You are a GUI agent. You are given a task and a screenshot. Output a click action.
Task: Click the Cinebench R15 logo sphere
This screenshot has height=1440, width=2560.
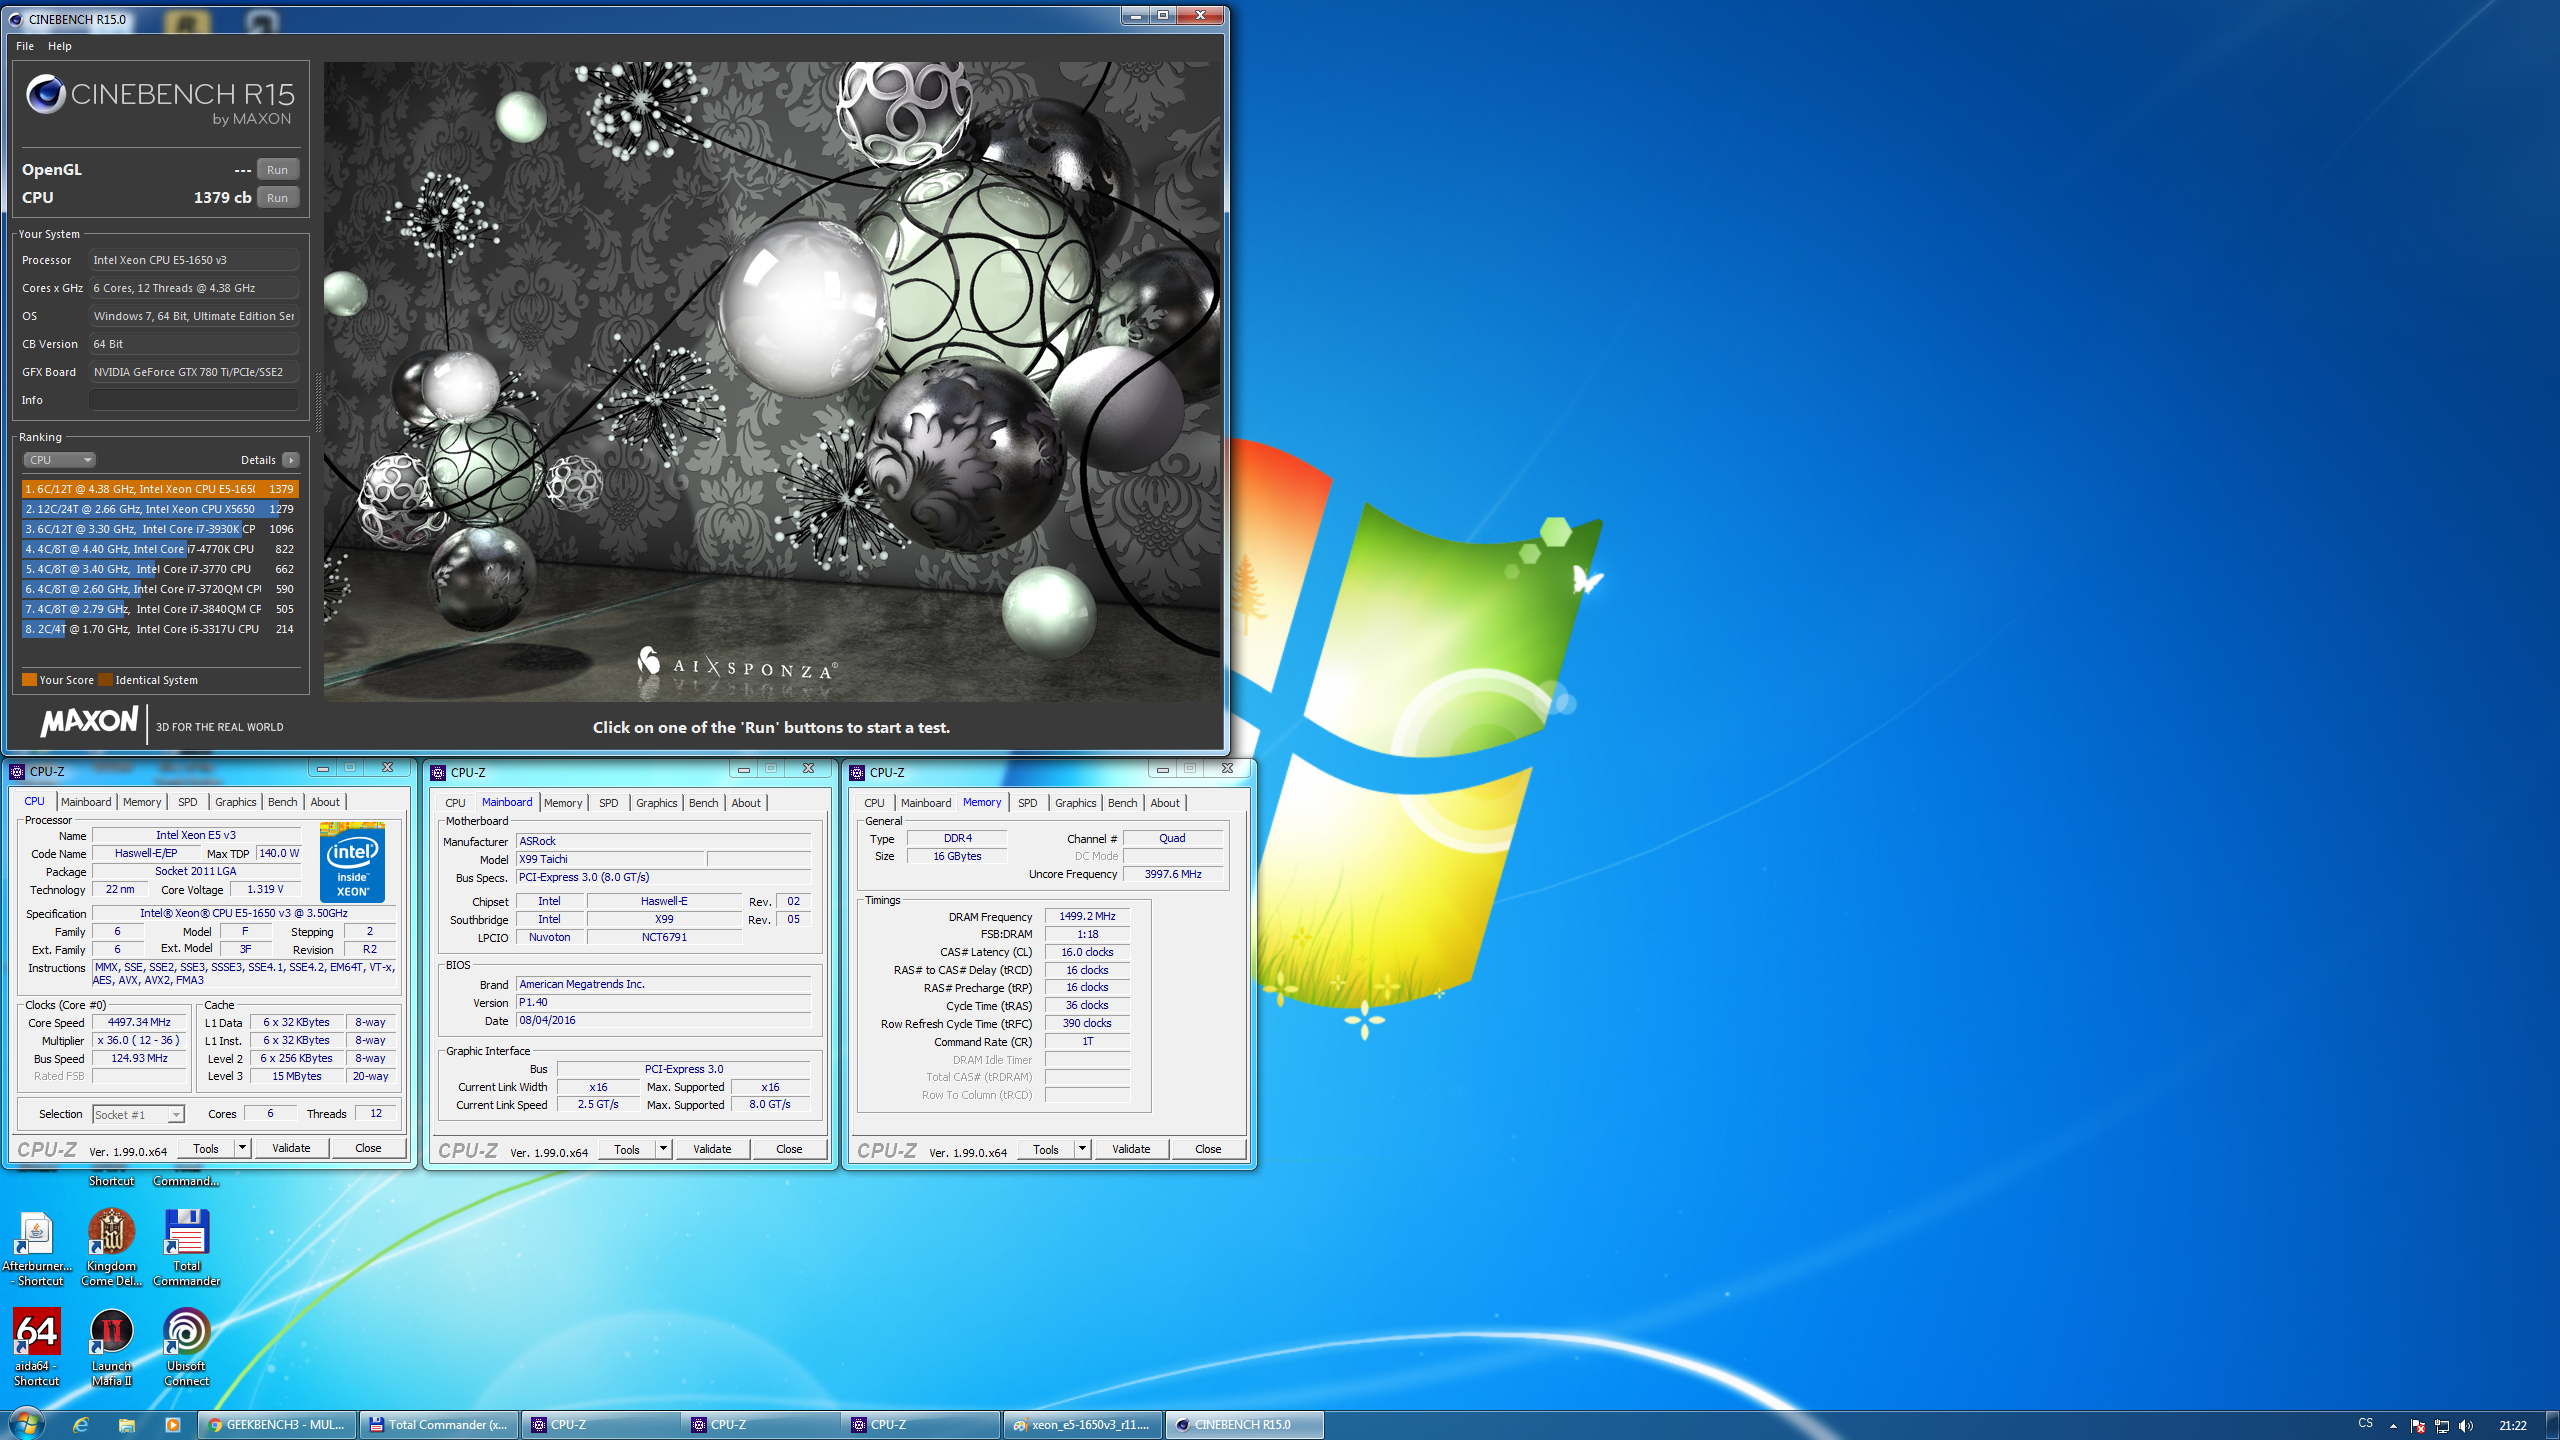(x=45, y=94)
